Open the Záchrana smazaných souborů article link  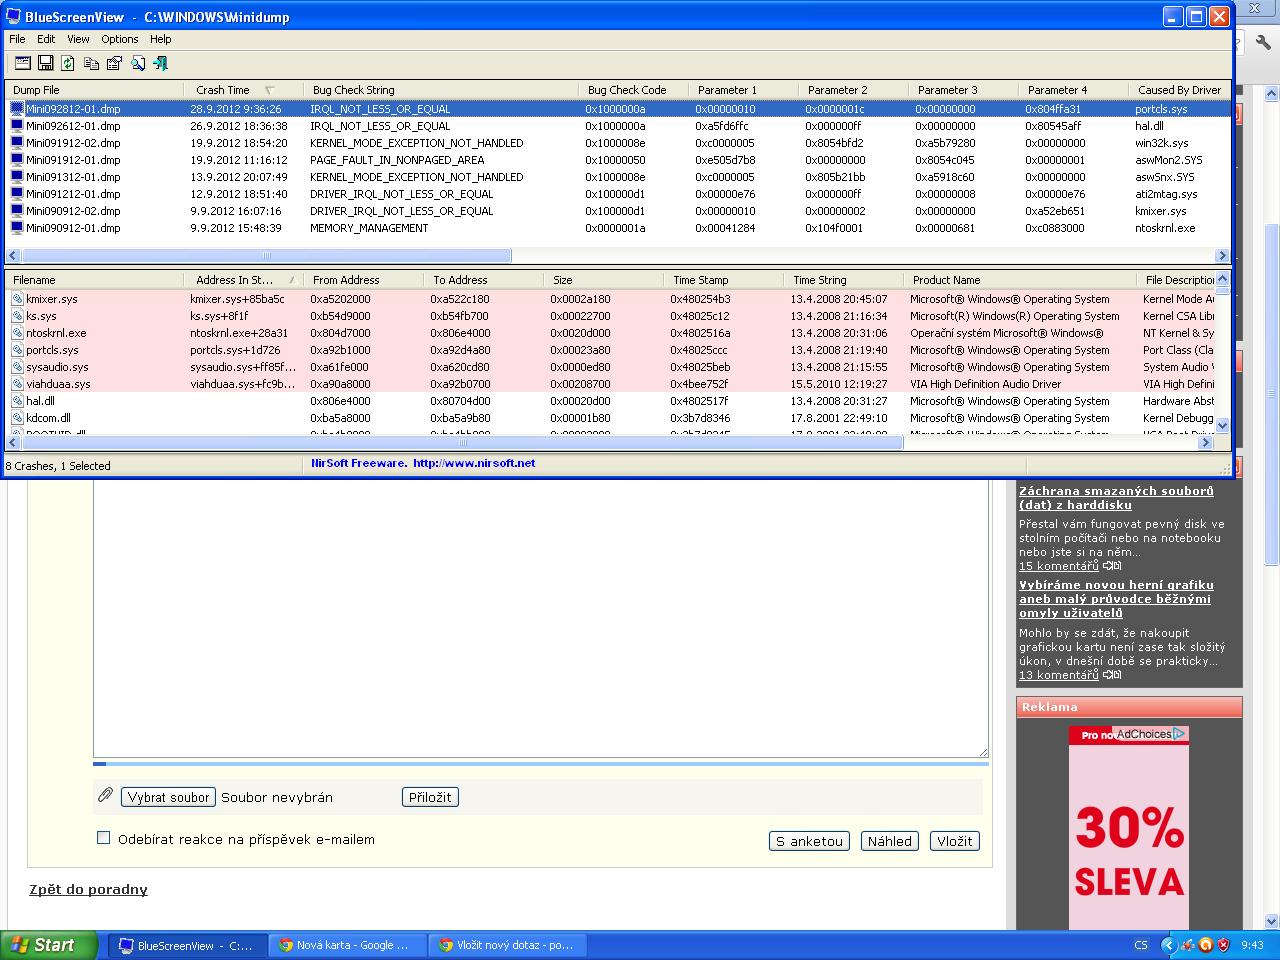tap(1117, 498)
